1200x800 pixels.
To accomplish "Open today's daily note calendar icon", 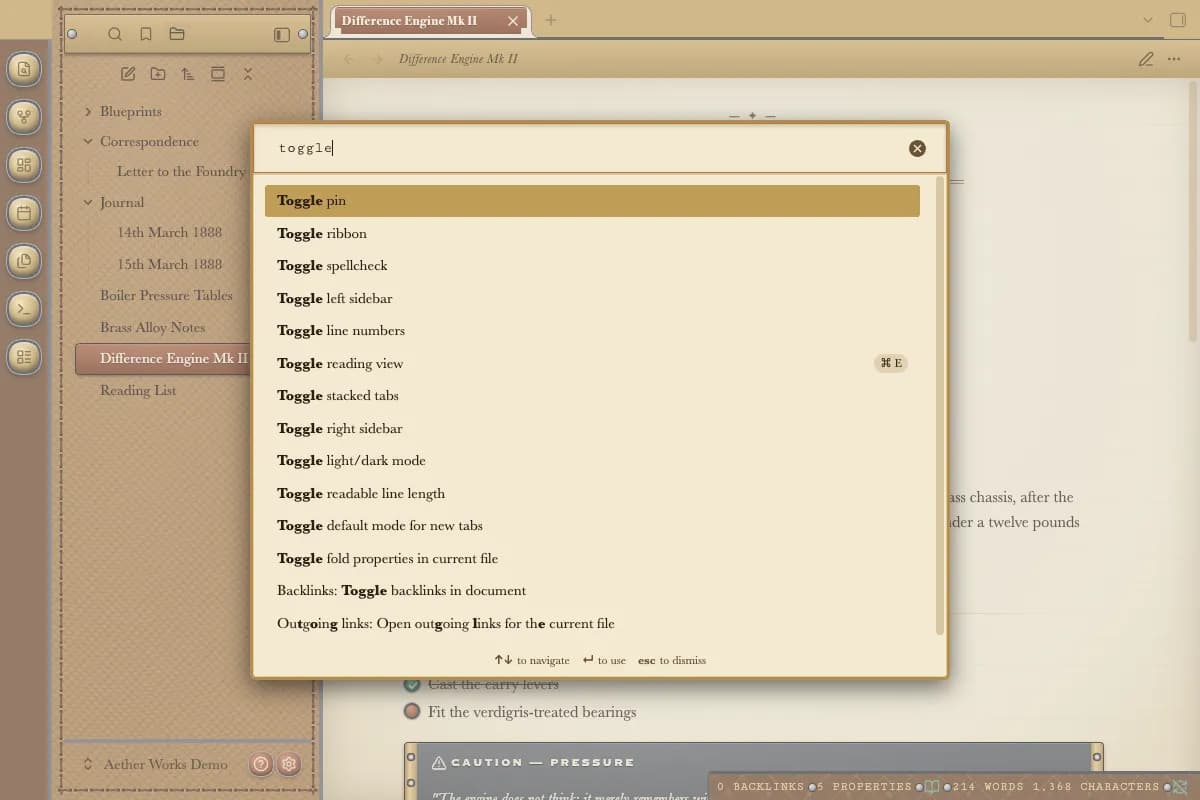I will pyautogui.click(x=25, y=213).
